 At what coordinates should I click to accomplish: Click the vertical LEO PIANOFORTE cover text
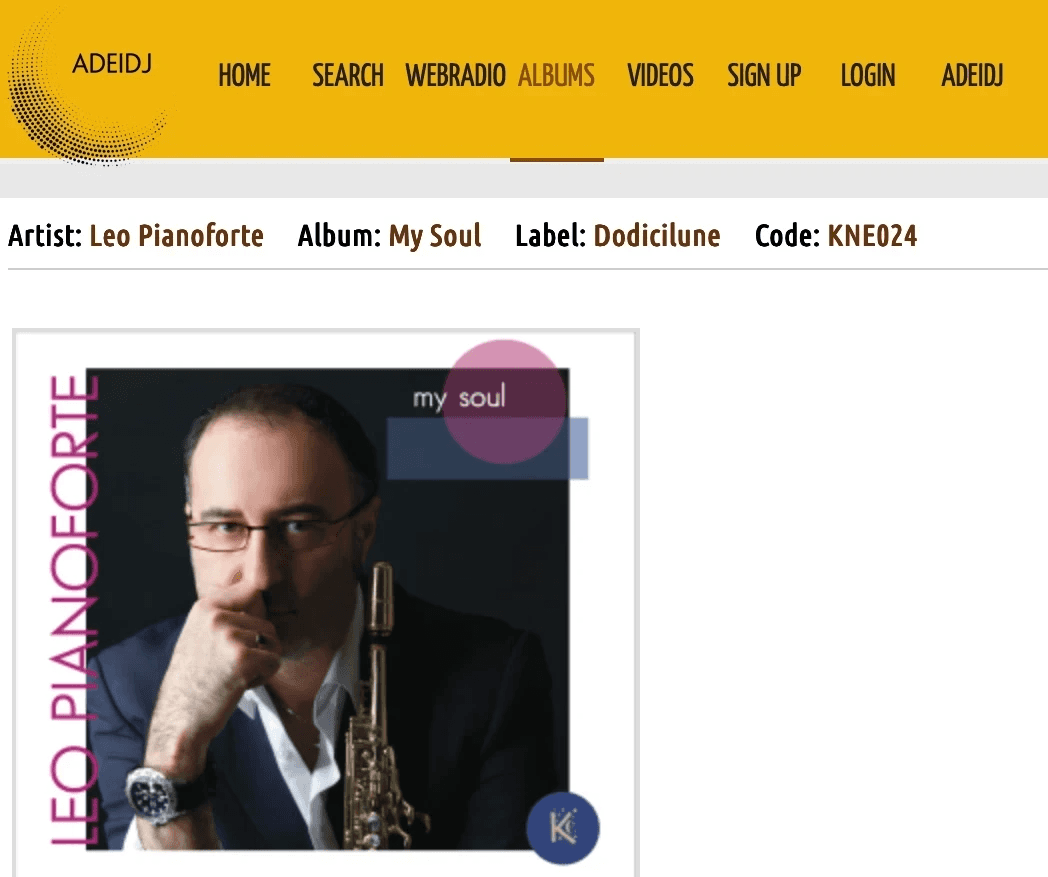tap(75, 610)
